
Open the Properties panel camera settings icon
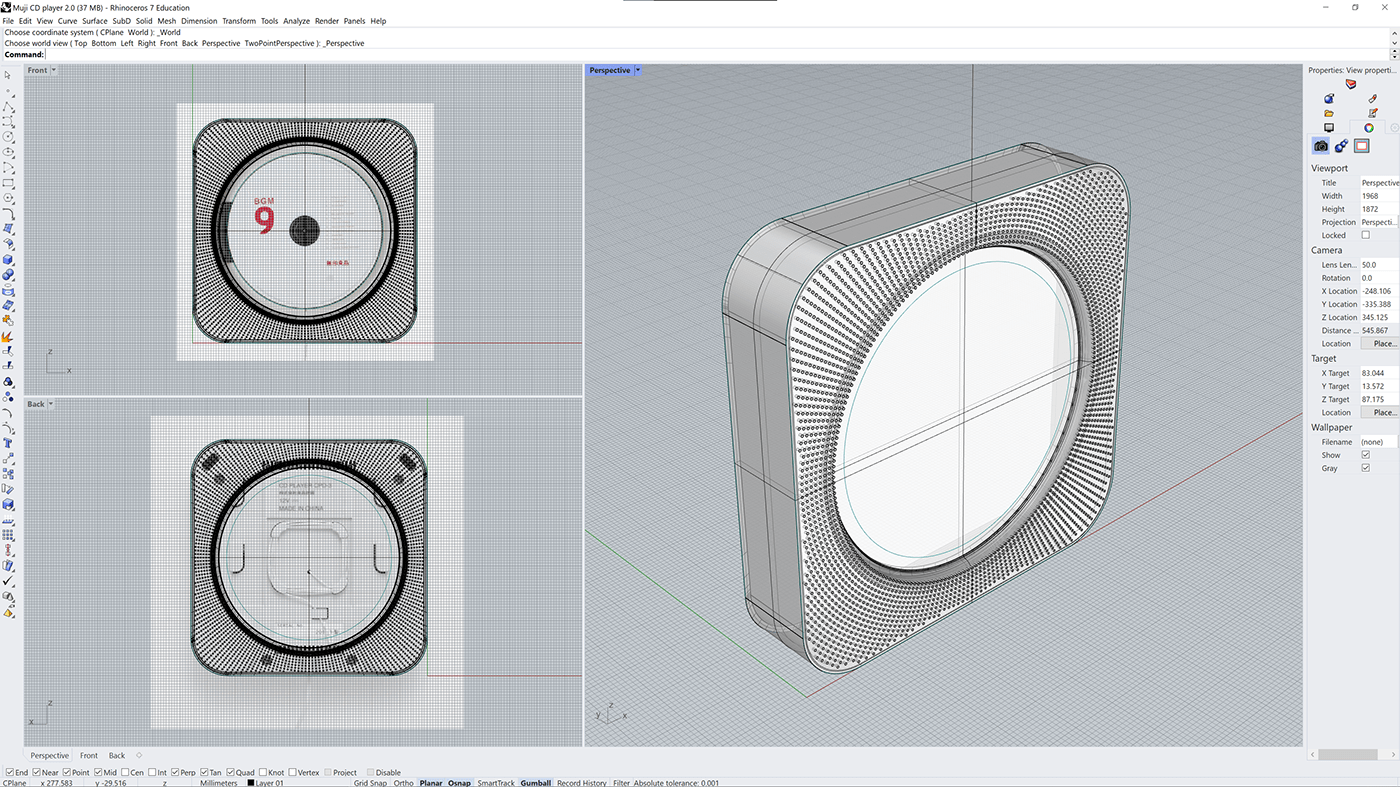pos(1320,145)
